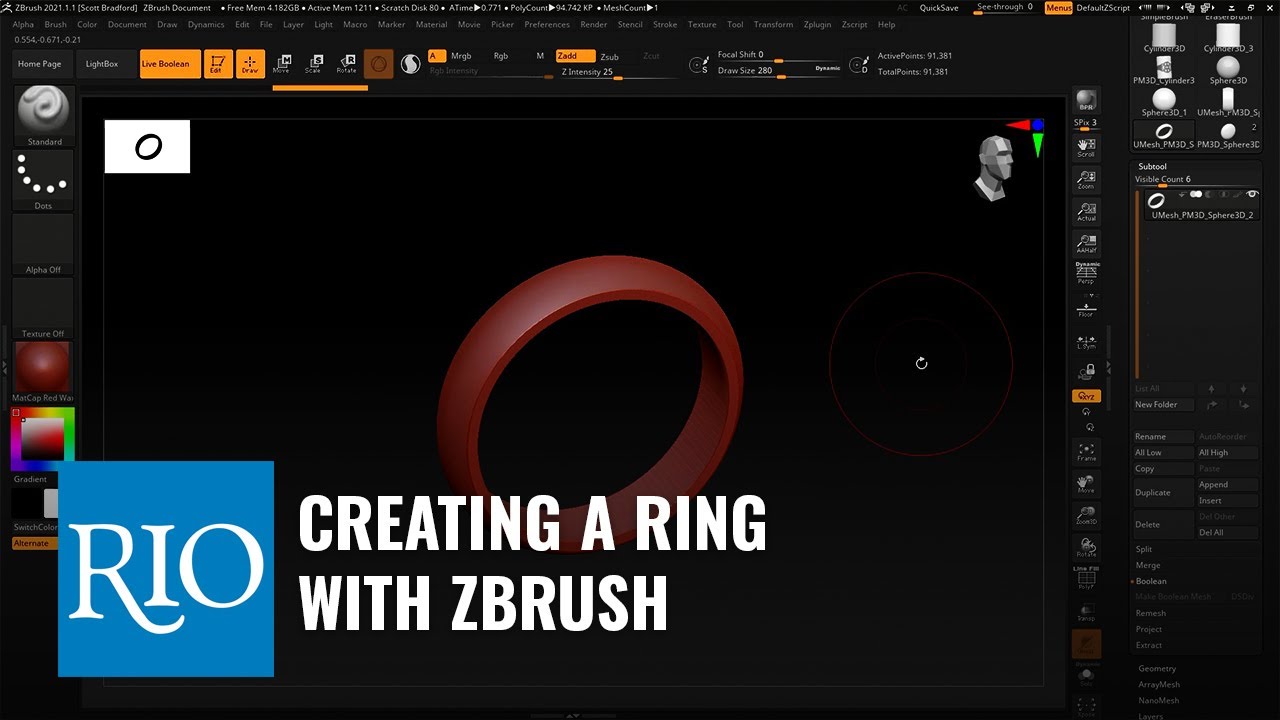Toggle eye visibility of UMesh_PM3D_Sphere3D_2 subtool
The image size is (1280, 720).
point(1252,194)
